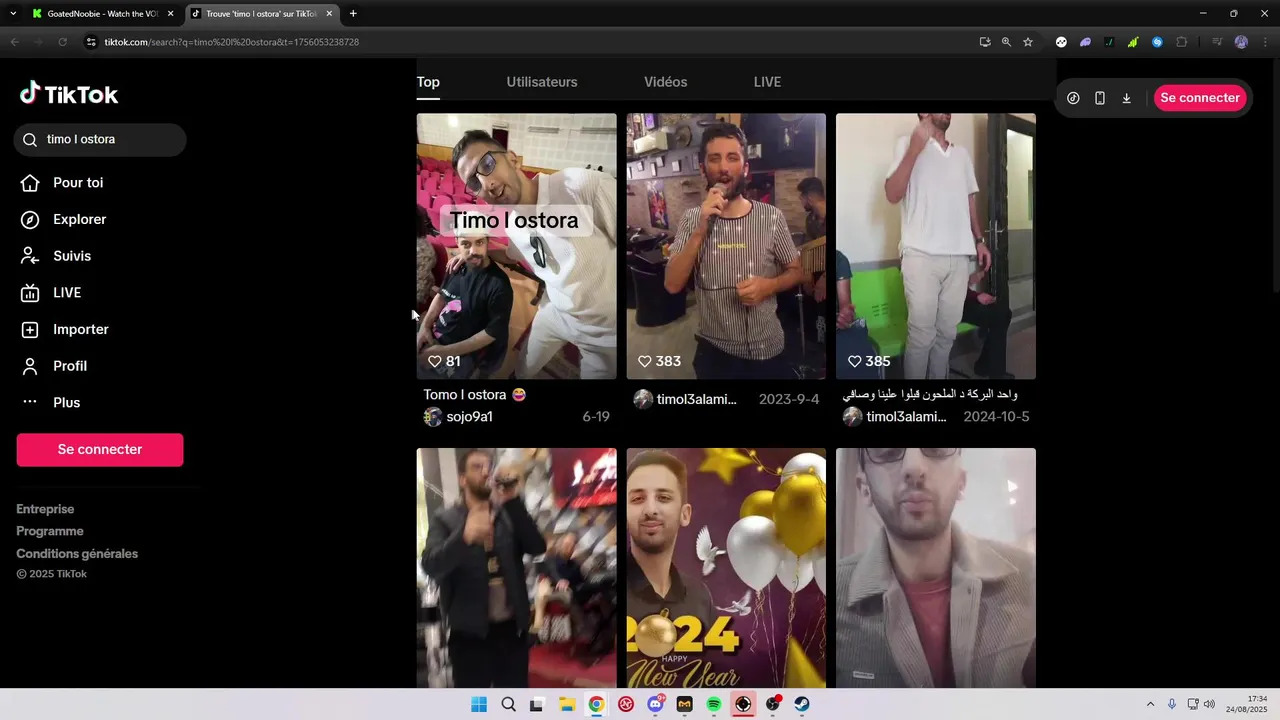Open the media controls icon
Image resolution: width=1280 pixels, height=720 pixels.
point(1217,42)
